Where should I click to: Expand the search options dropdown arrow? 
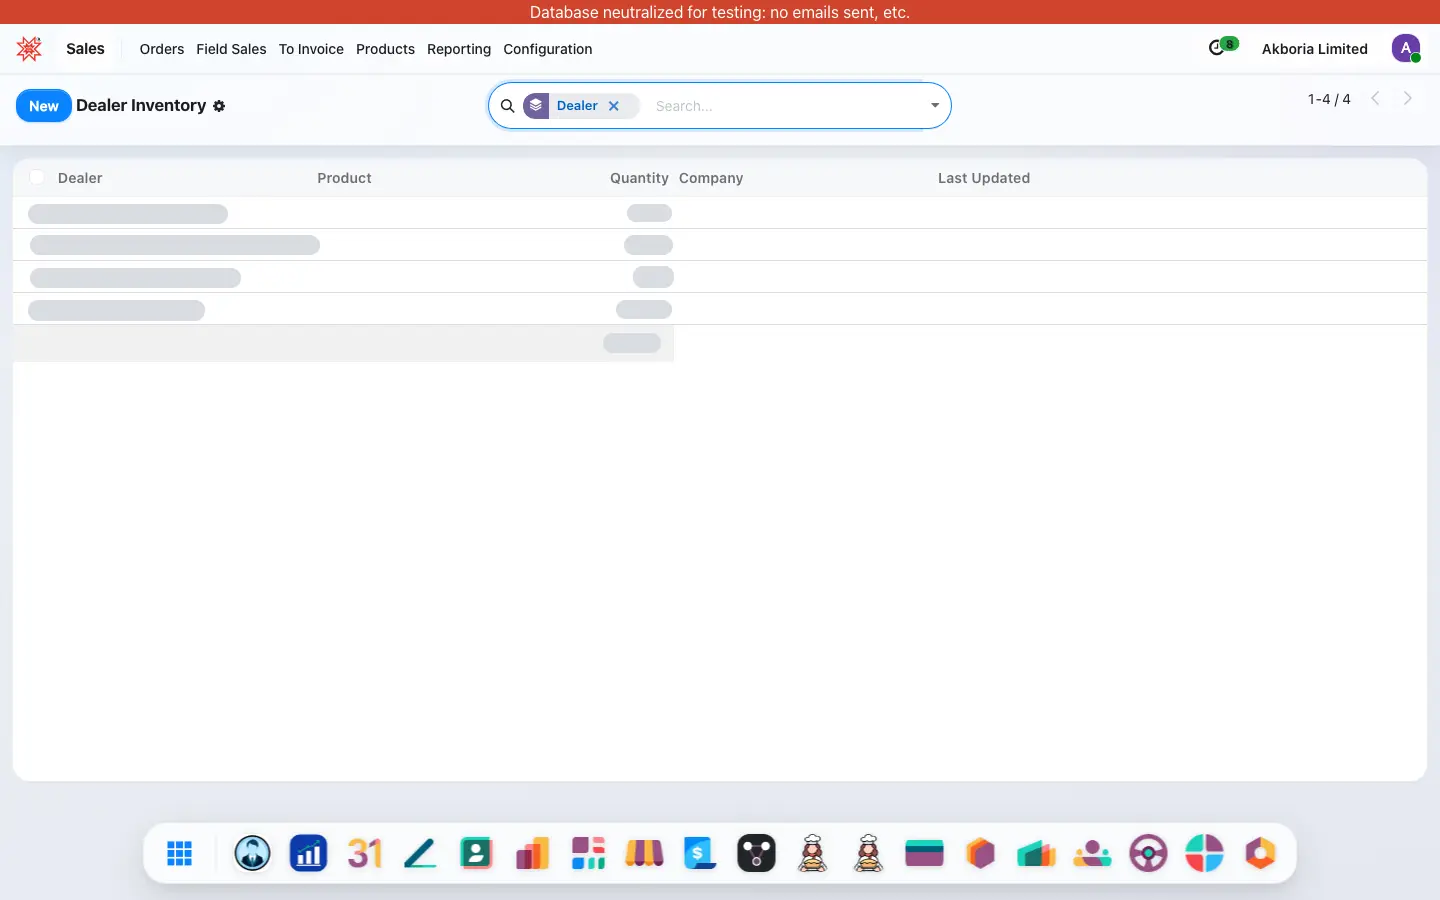935,106
